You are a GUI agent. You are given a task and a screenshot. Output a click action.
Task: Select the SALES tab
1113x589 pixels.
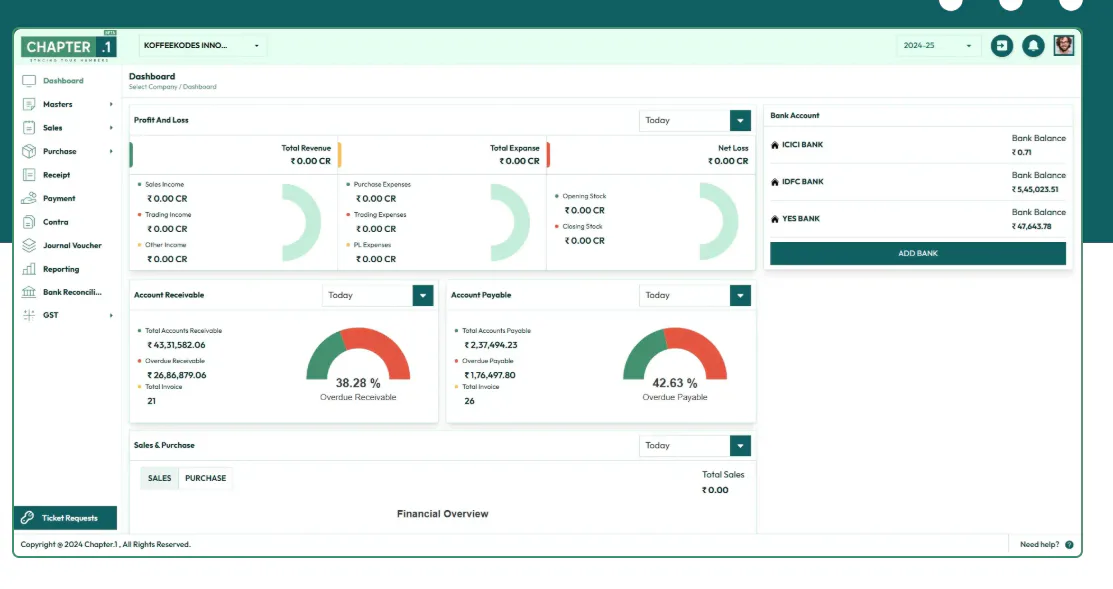coord(159,478)
